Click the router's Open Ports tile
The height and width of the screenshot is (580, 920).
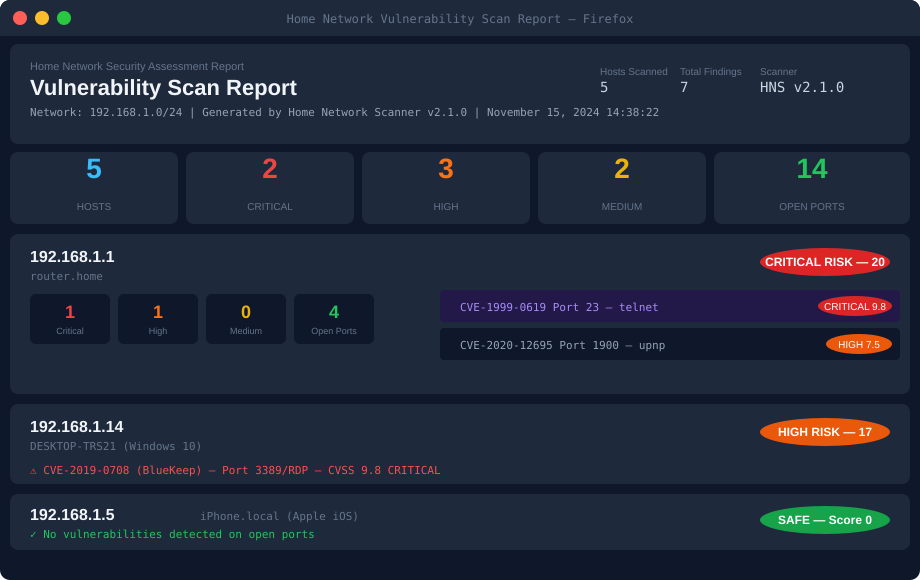(x=334, y=319)
